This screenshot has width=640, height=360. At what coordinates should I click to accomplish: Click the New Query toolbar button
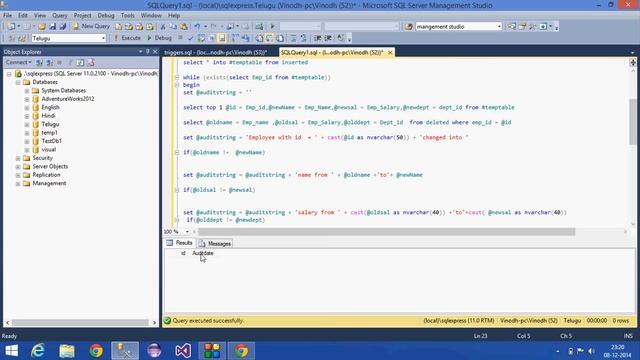[x=91, y=26]
